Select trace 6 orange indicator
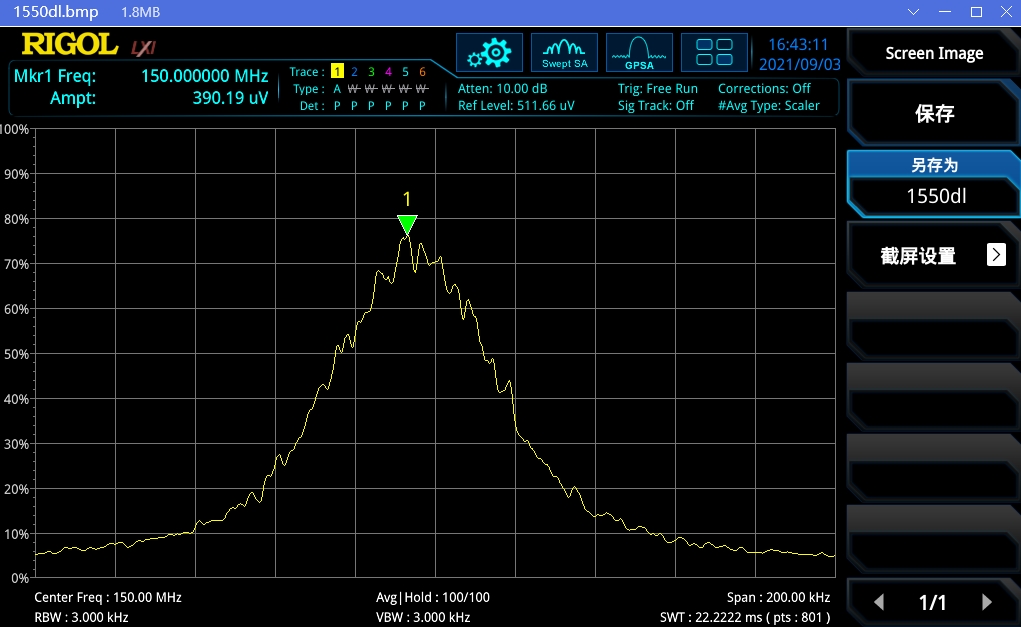1021x627 pixels. [422, 72]
